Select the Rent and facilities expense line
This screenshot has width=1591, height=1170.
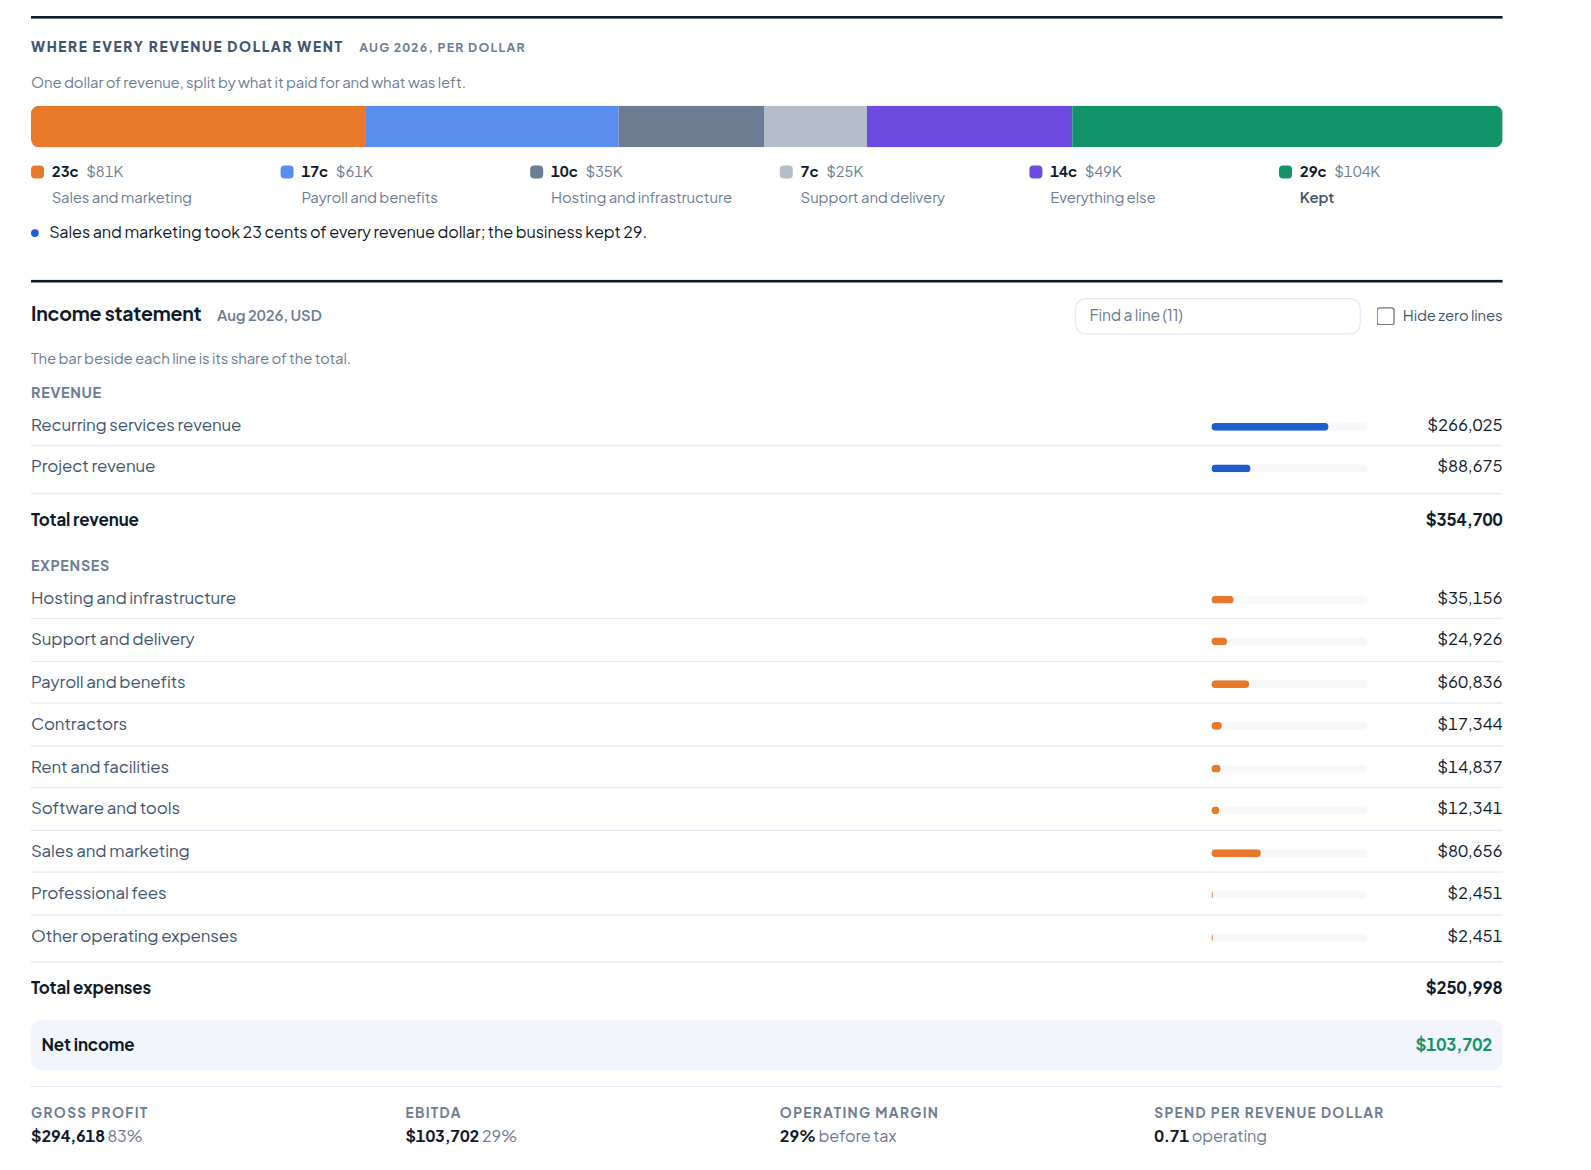click(x=766, y=767)
